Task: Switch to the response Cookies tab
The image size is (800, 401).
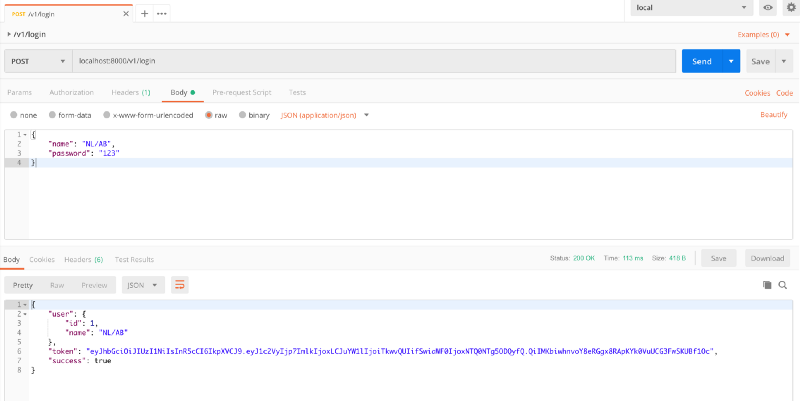Action: pos(42,259)
